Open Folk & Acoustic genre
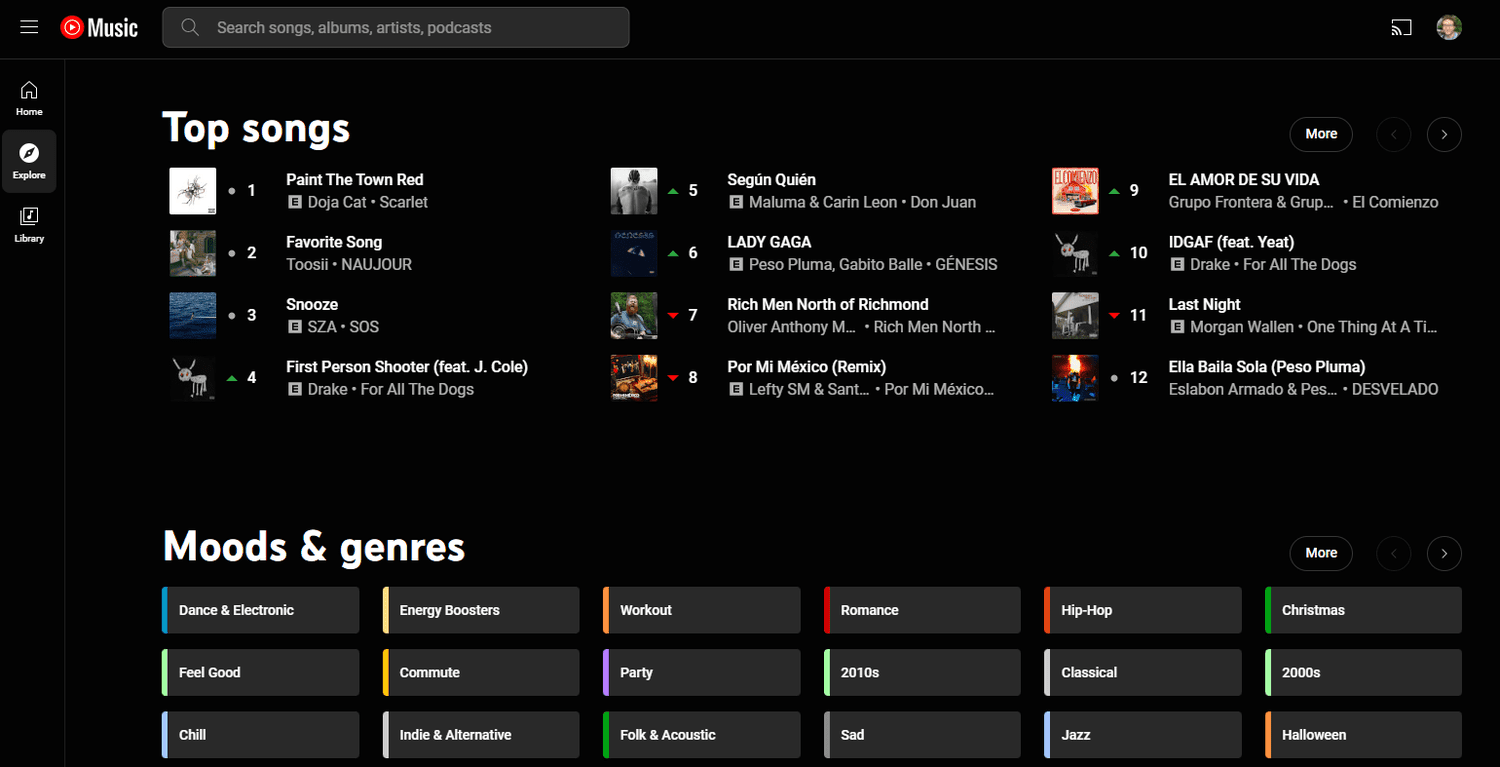The image size is (1500, 767). (702, 735)
